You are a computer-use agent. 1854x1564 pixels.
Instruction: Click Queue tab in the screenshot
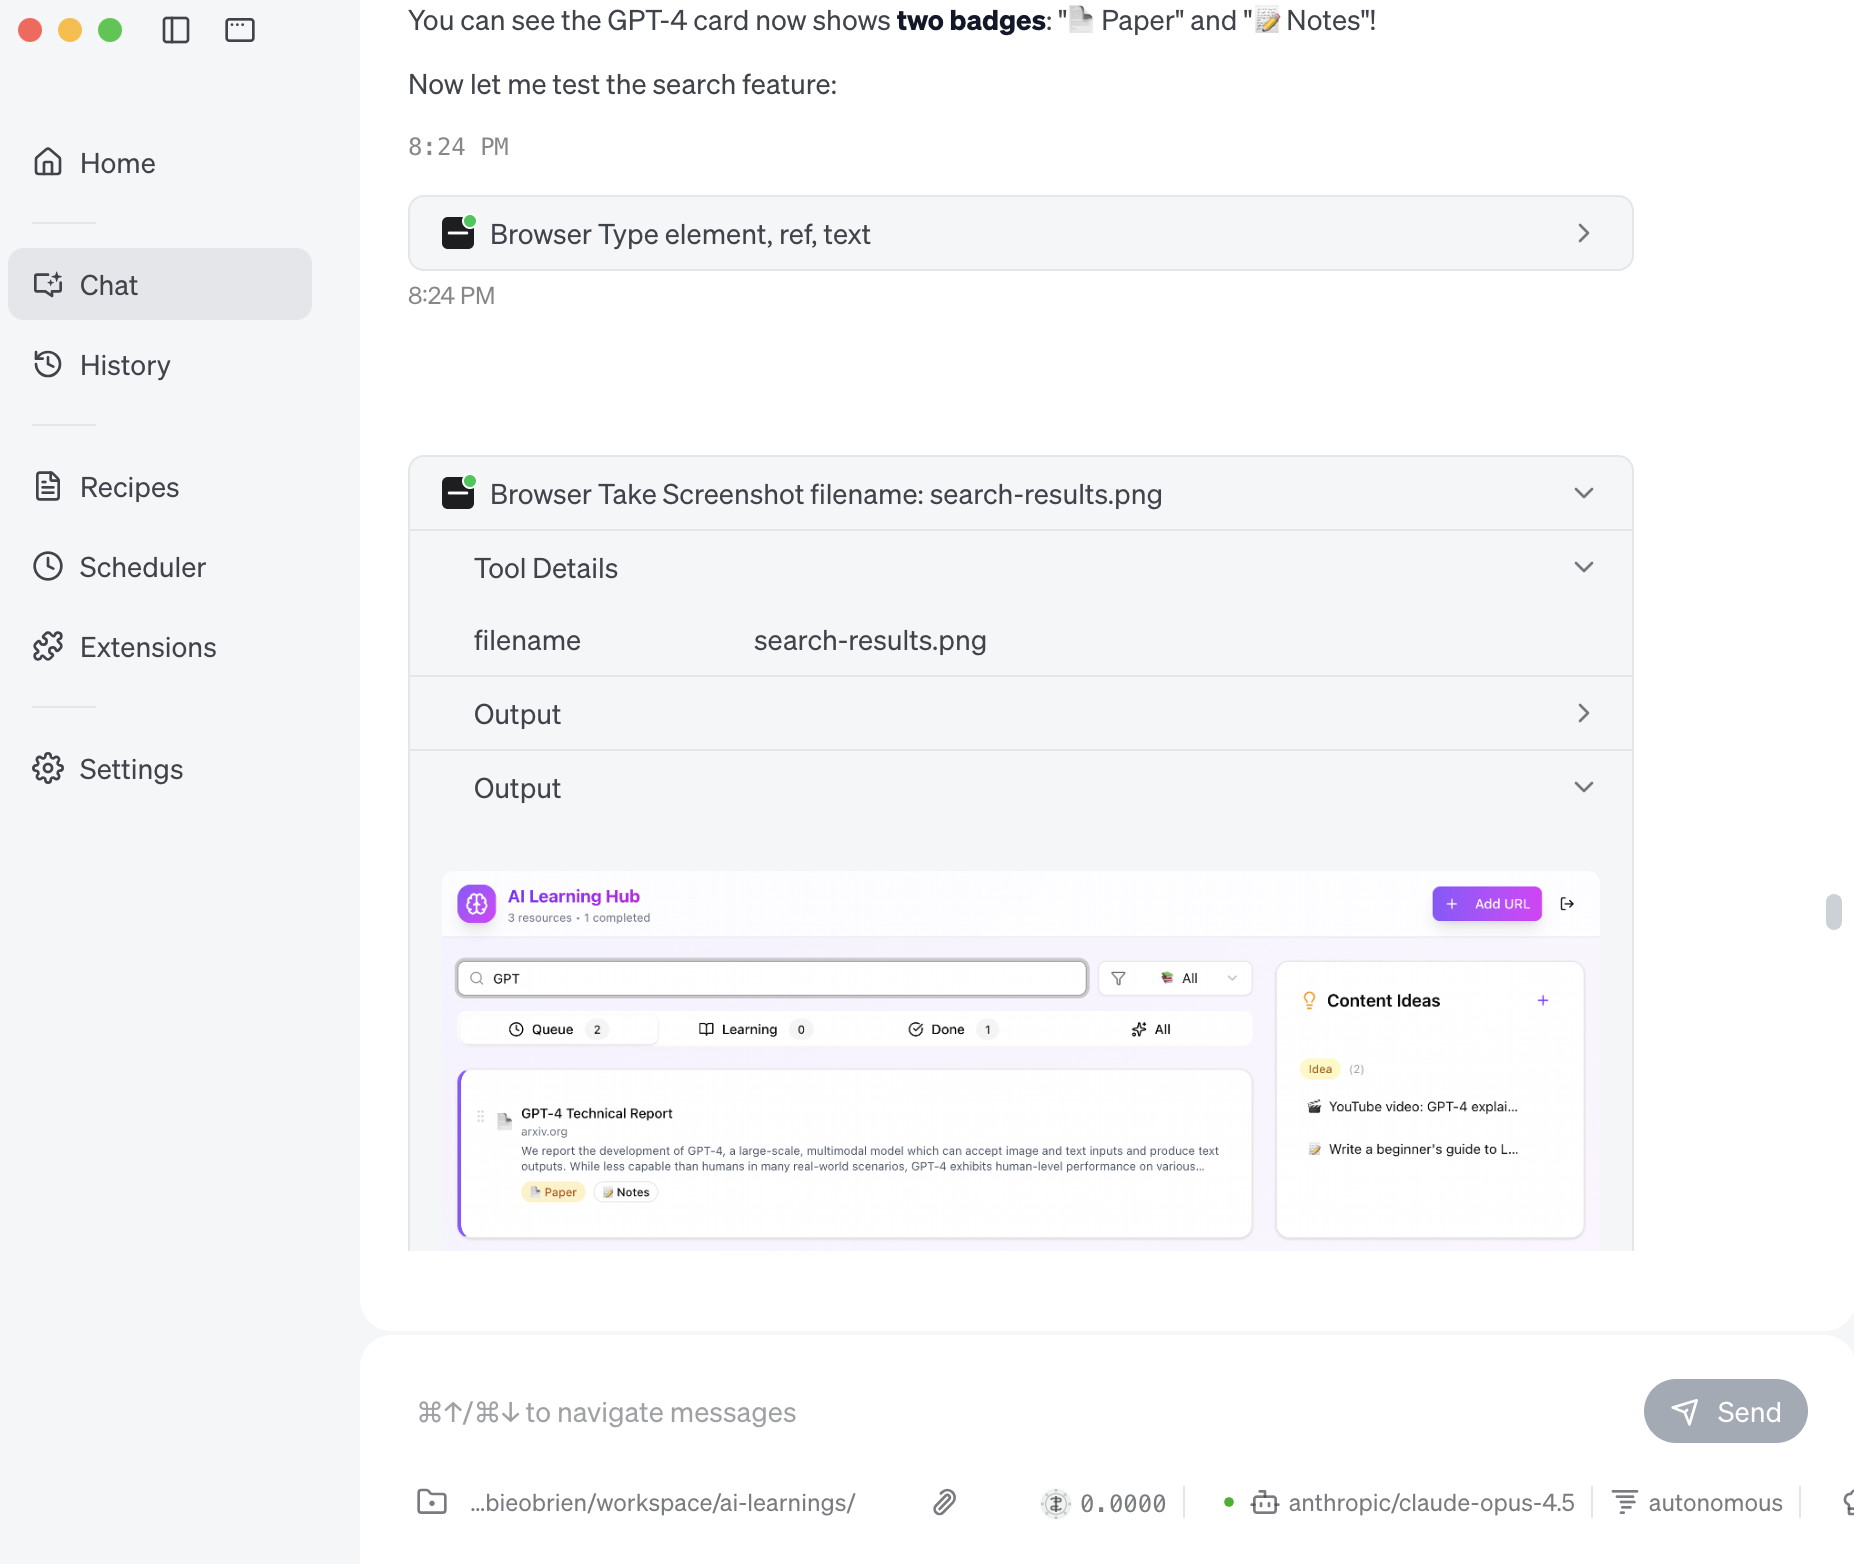coord(558,1029)
